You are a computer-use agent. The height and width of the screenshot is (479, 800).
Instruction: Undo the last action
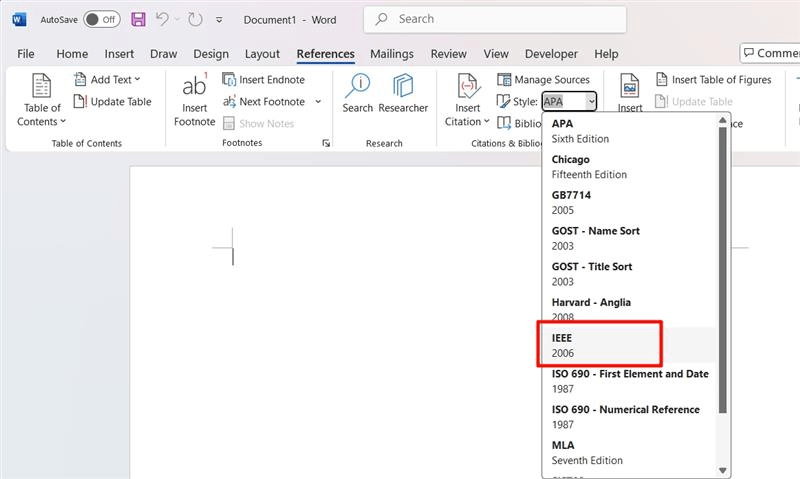tap(162, 19)
